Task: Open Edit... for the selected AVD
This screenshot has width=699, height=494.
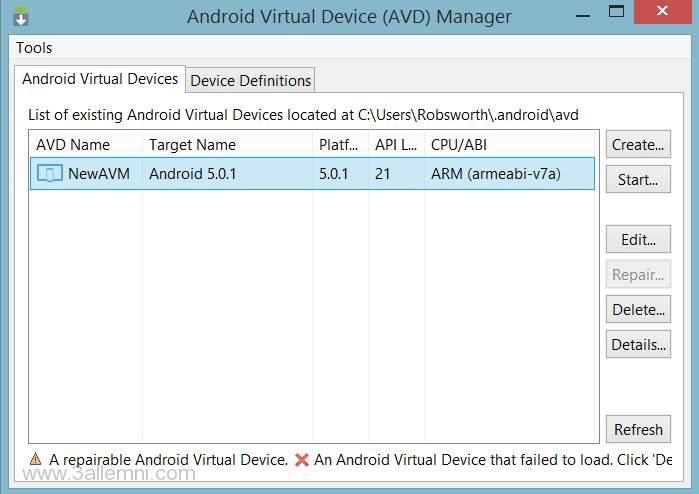Action: [x=638, y=240]
